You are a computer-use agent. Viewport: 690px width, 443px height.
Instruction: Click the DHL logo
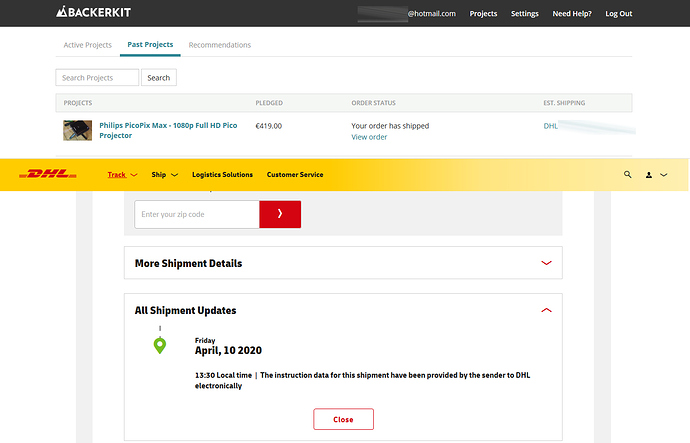(x=48, y=174)
